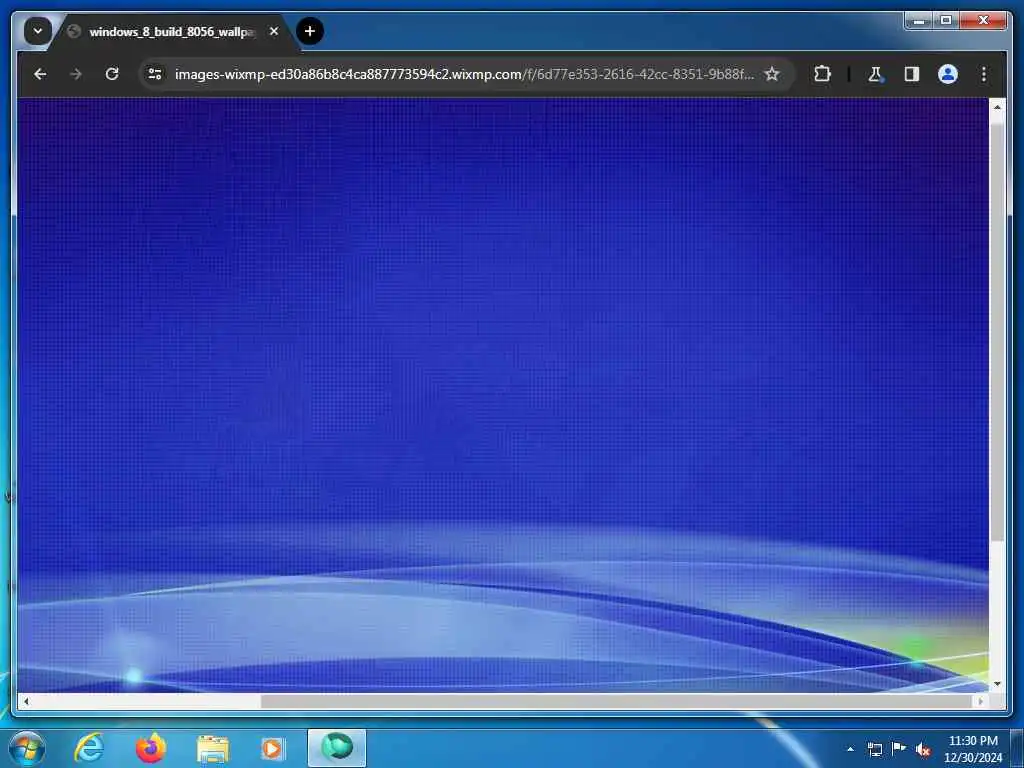Viewport: 1024px width, 768px height.
Task: Click the muted volume tray icon
Action: tap(923, 750)
